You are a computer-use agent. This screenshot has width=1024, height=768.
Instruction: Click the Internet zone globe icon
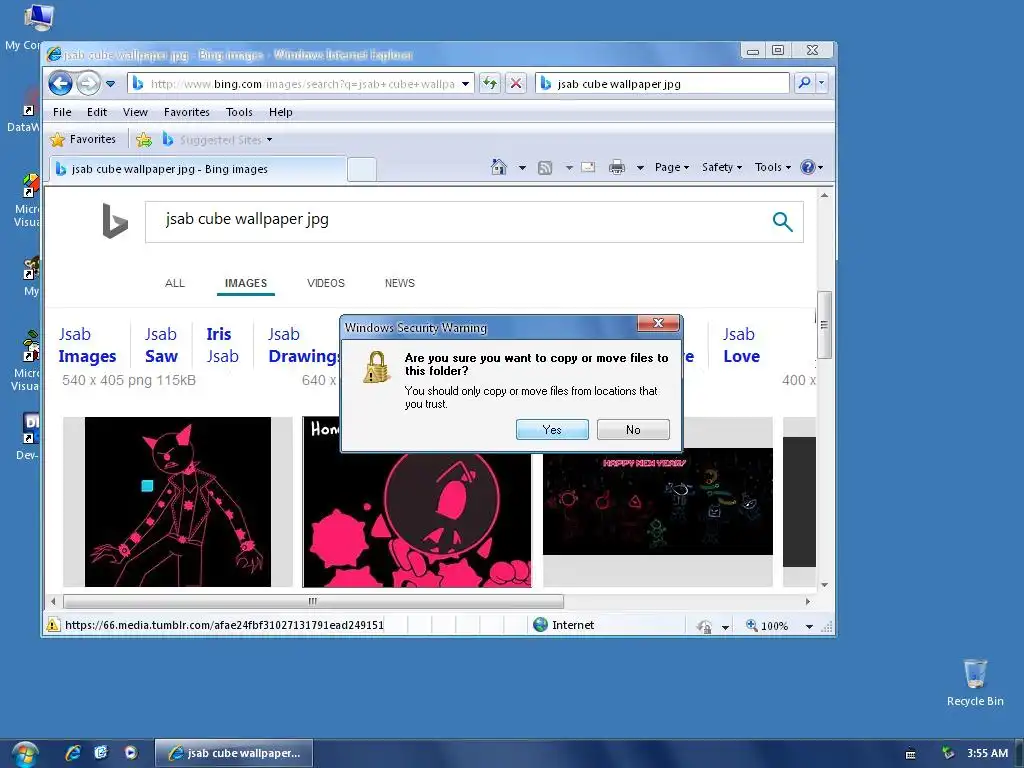point(540,625)
